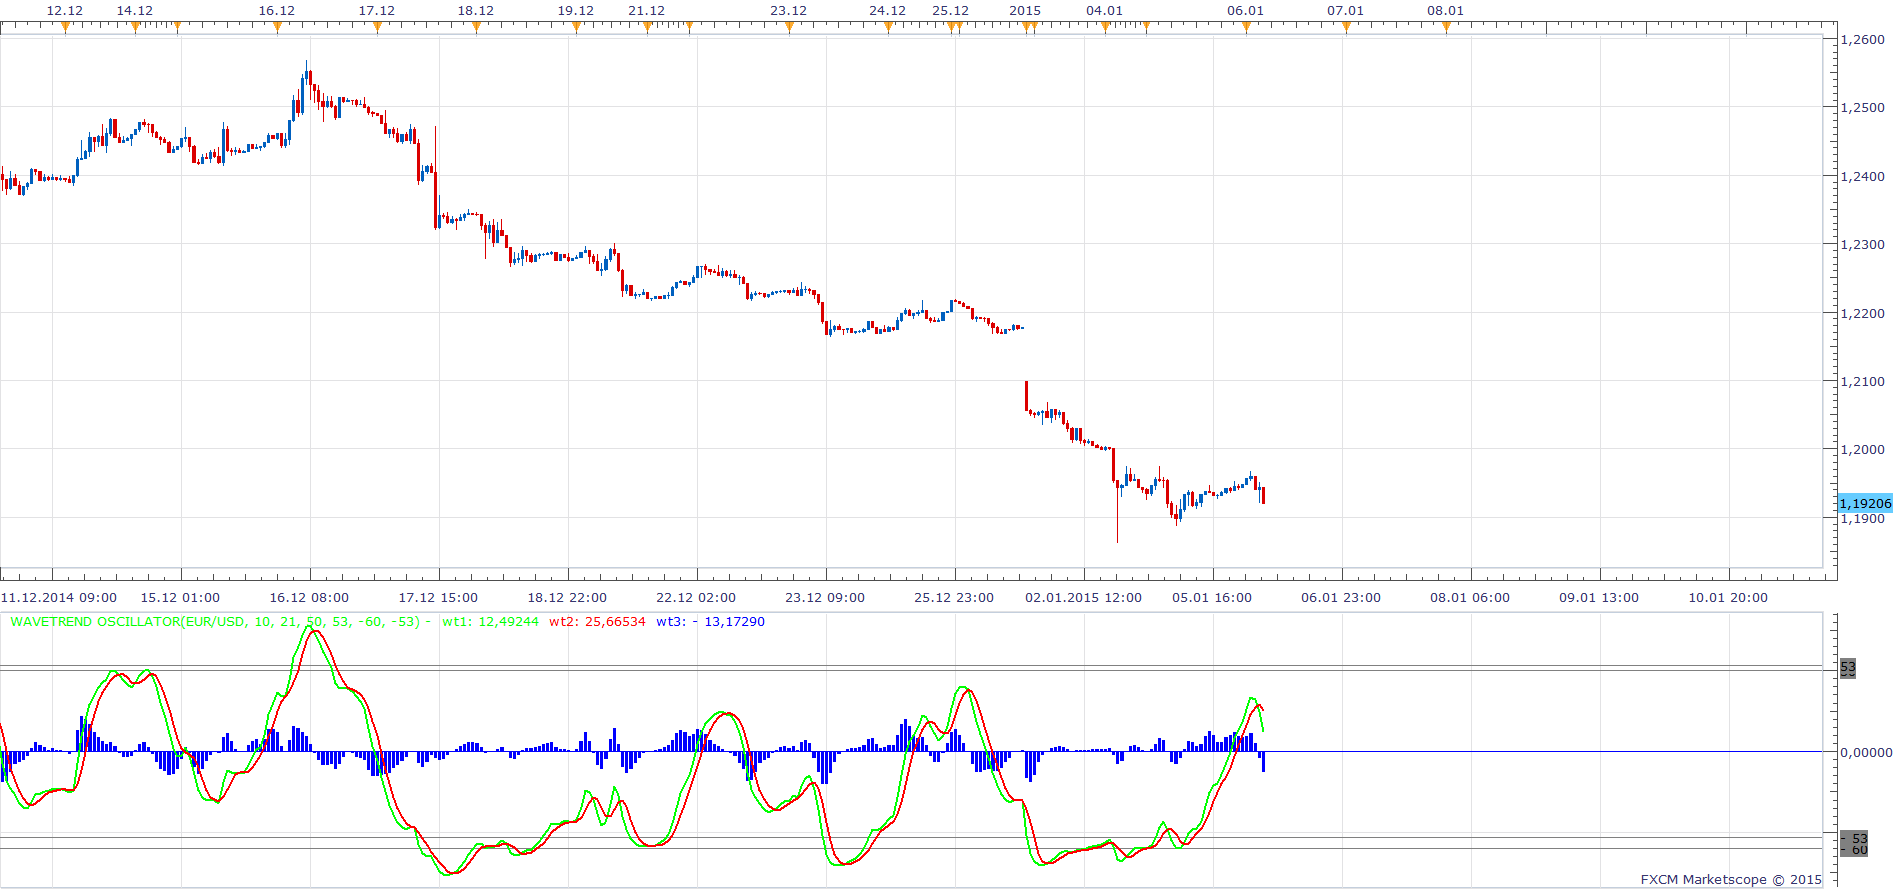Click the 1,2000 price axis label
The image size is (1903, 889).
tap(1863, 450)
